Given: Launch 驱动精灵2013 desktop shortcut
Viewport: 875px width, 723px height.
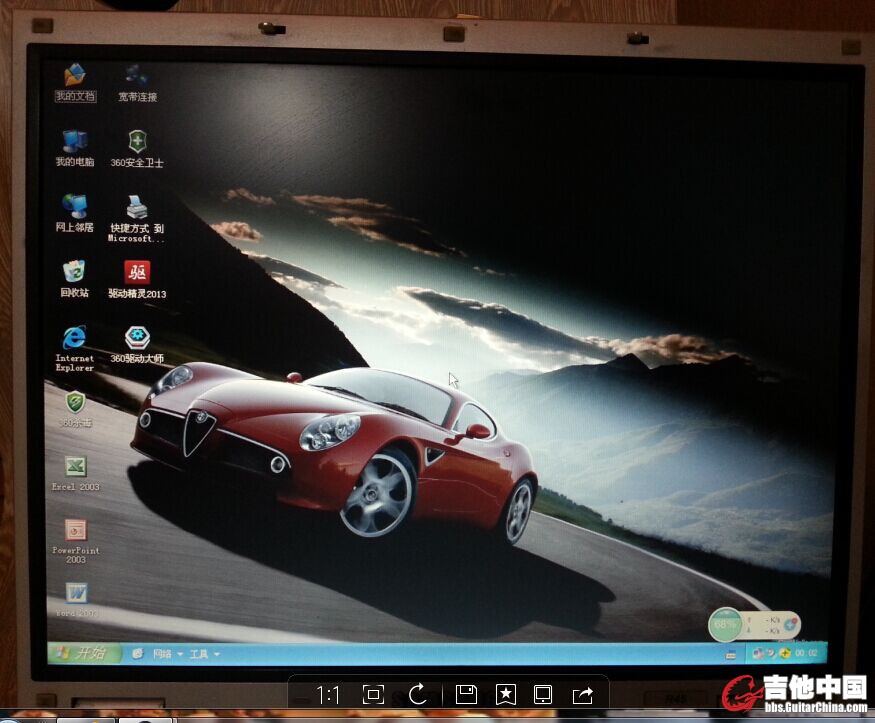Looking at the screenshot, I should (137, 273).
